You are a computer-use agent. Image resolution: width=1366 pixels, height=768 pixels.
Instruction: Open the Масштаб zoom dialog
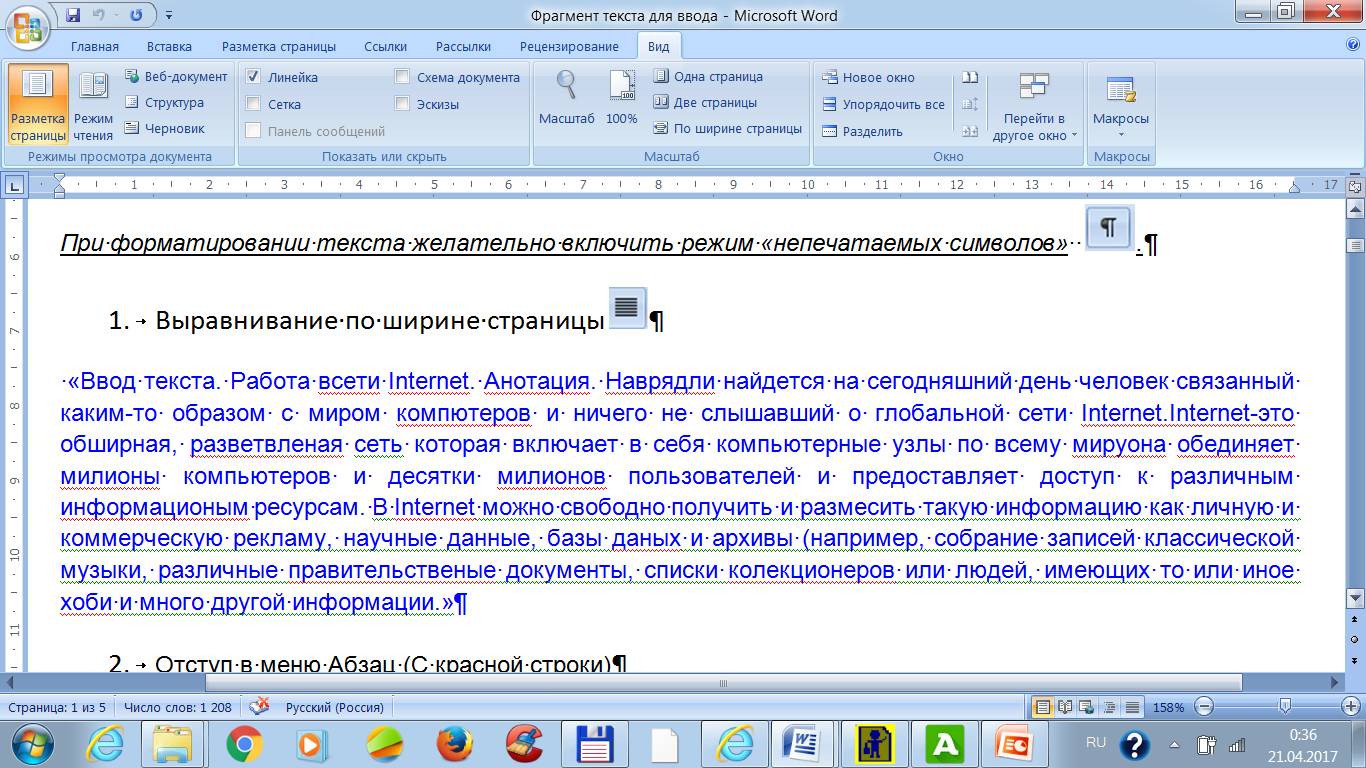(567, 98)
